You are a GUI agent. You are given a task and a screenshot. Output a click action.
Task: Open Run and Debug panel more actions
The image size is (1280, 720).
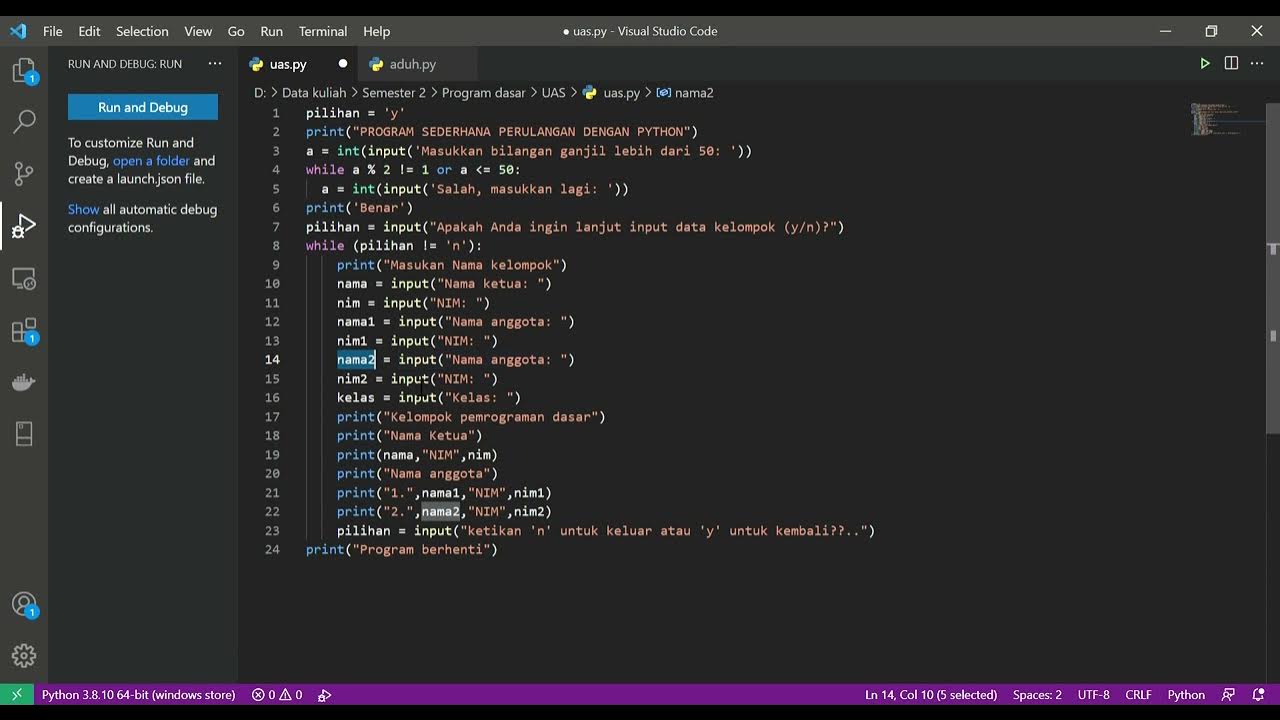[x=215, y=63]
